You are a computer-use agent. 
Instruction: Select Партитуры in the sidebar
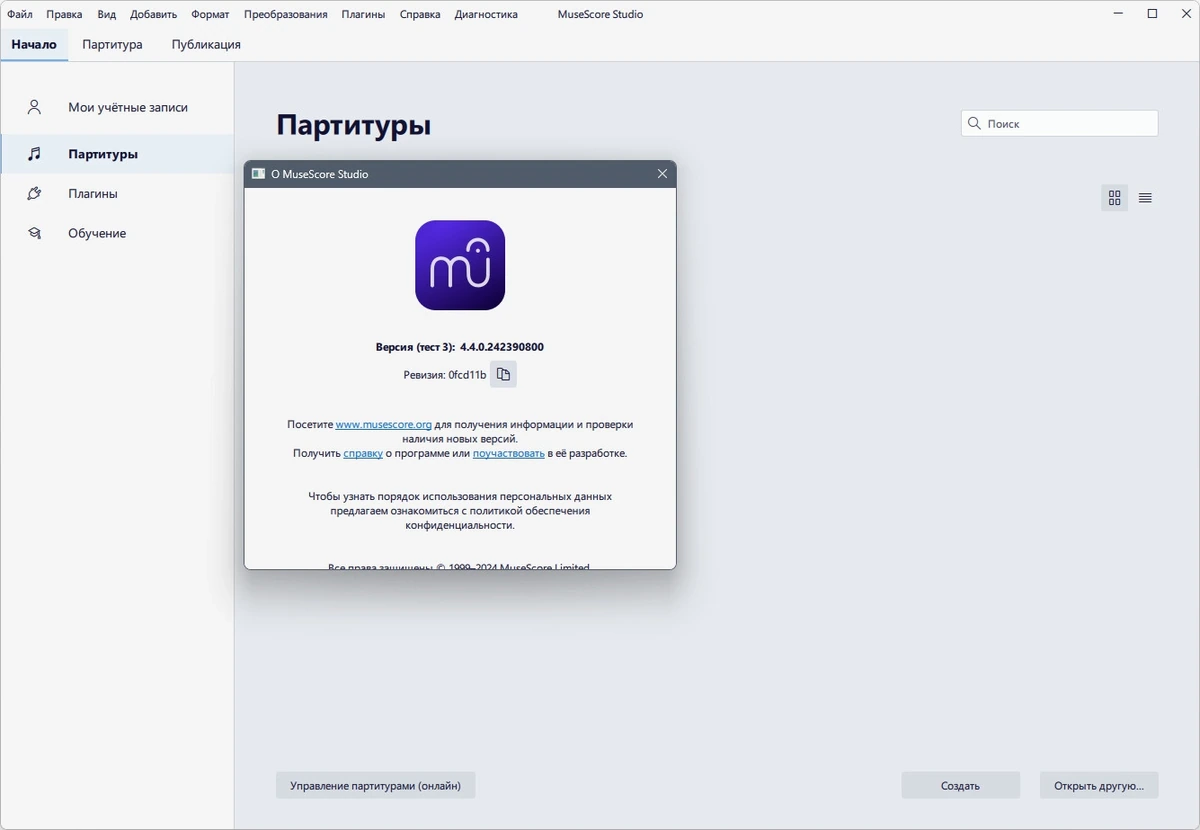(x=117, y=154)
